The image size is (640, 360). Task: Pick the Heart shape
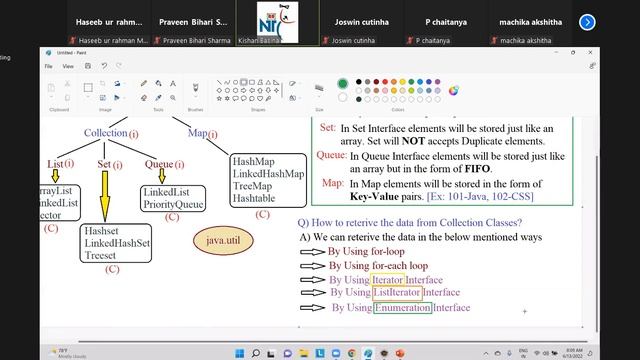(x=260, y=98)
